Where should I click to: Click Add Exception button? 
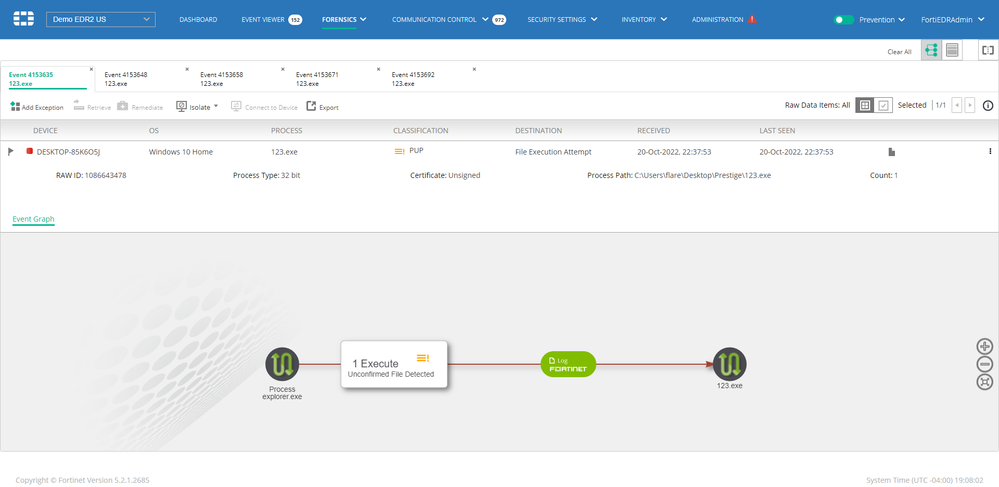click(37, 107)
